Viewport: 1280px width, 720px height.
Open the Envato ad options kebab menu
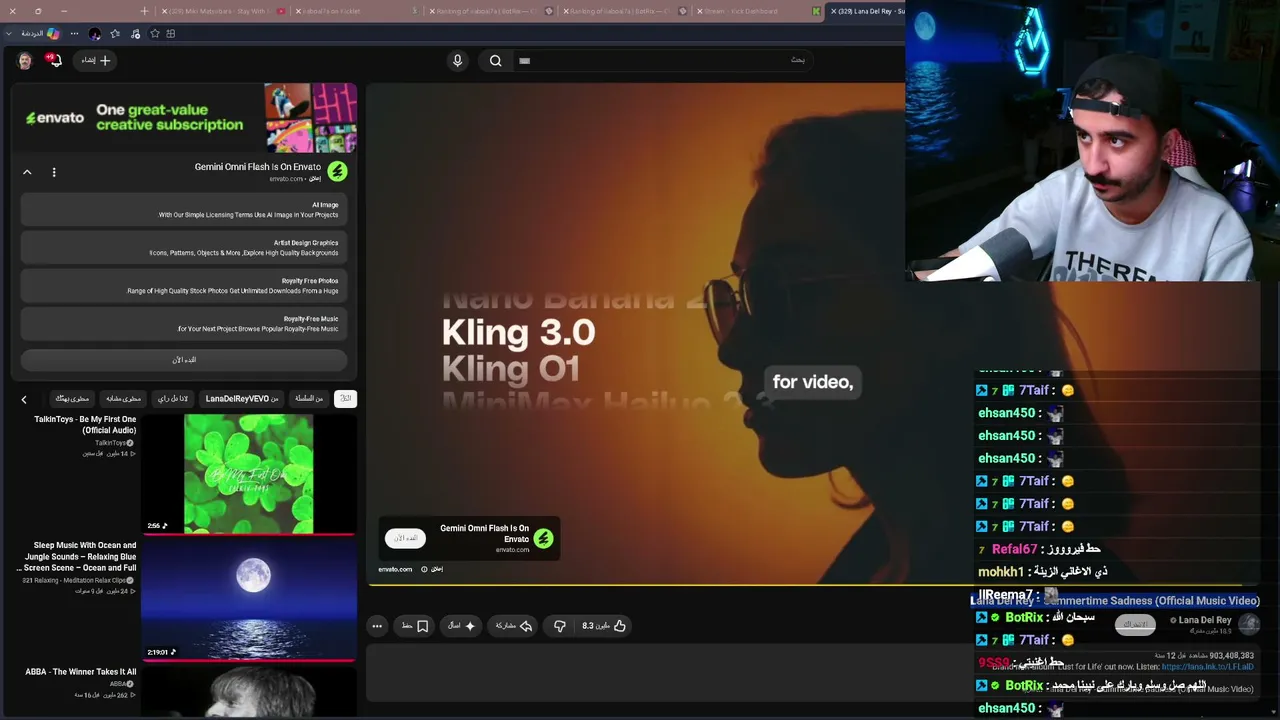[x=54, y=172]
